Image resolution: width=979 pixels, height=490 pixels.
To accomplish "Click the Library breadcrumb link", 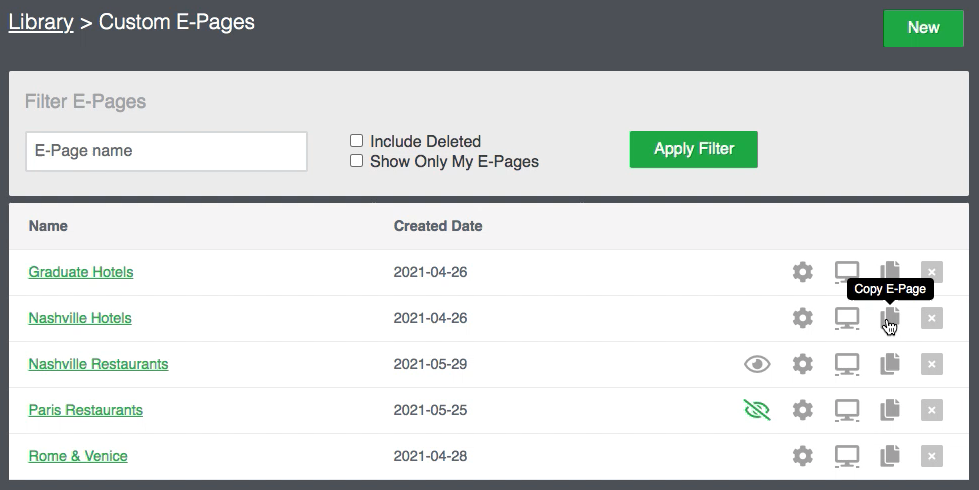I will pyautogui.click(x=41, y=22).
